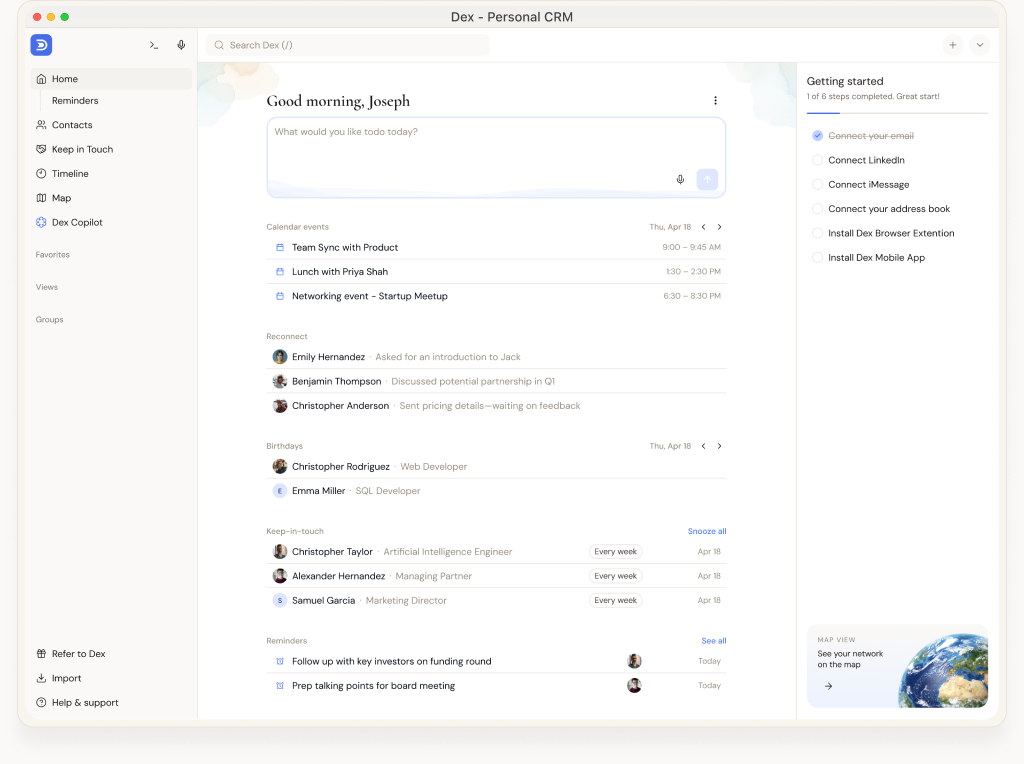Click Snooze all in Keep-in-touch
Image resolution: width=1024 pixels, height=764 pixels.
pos(707,532)
